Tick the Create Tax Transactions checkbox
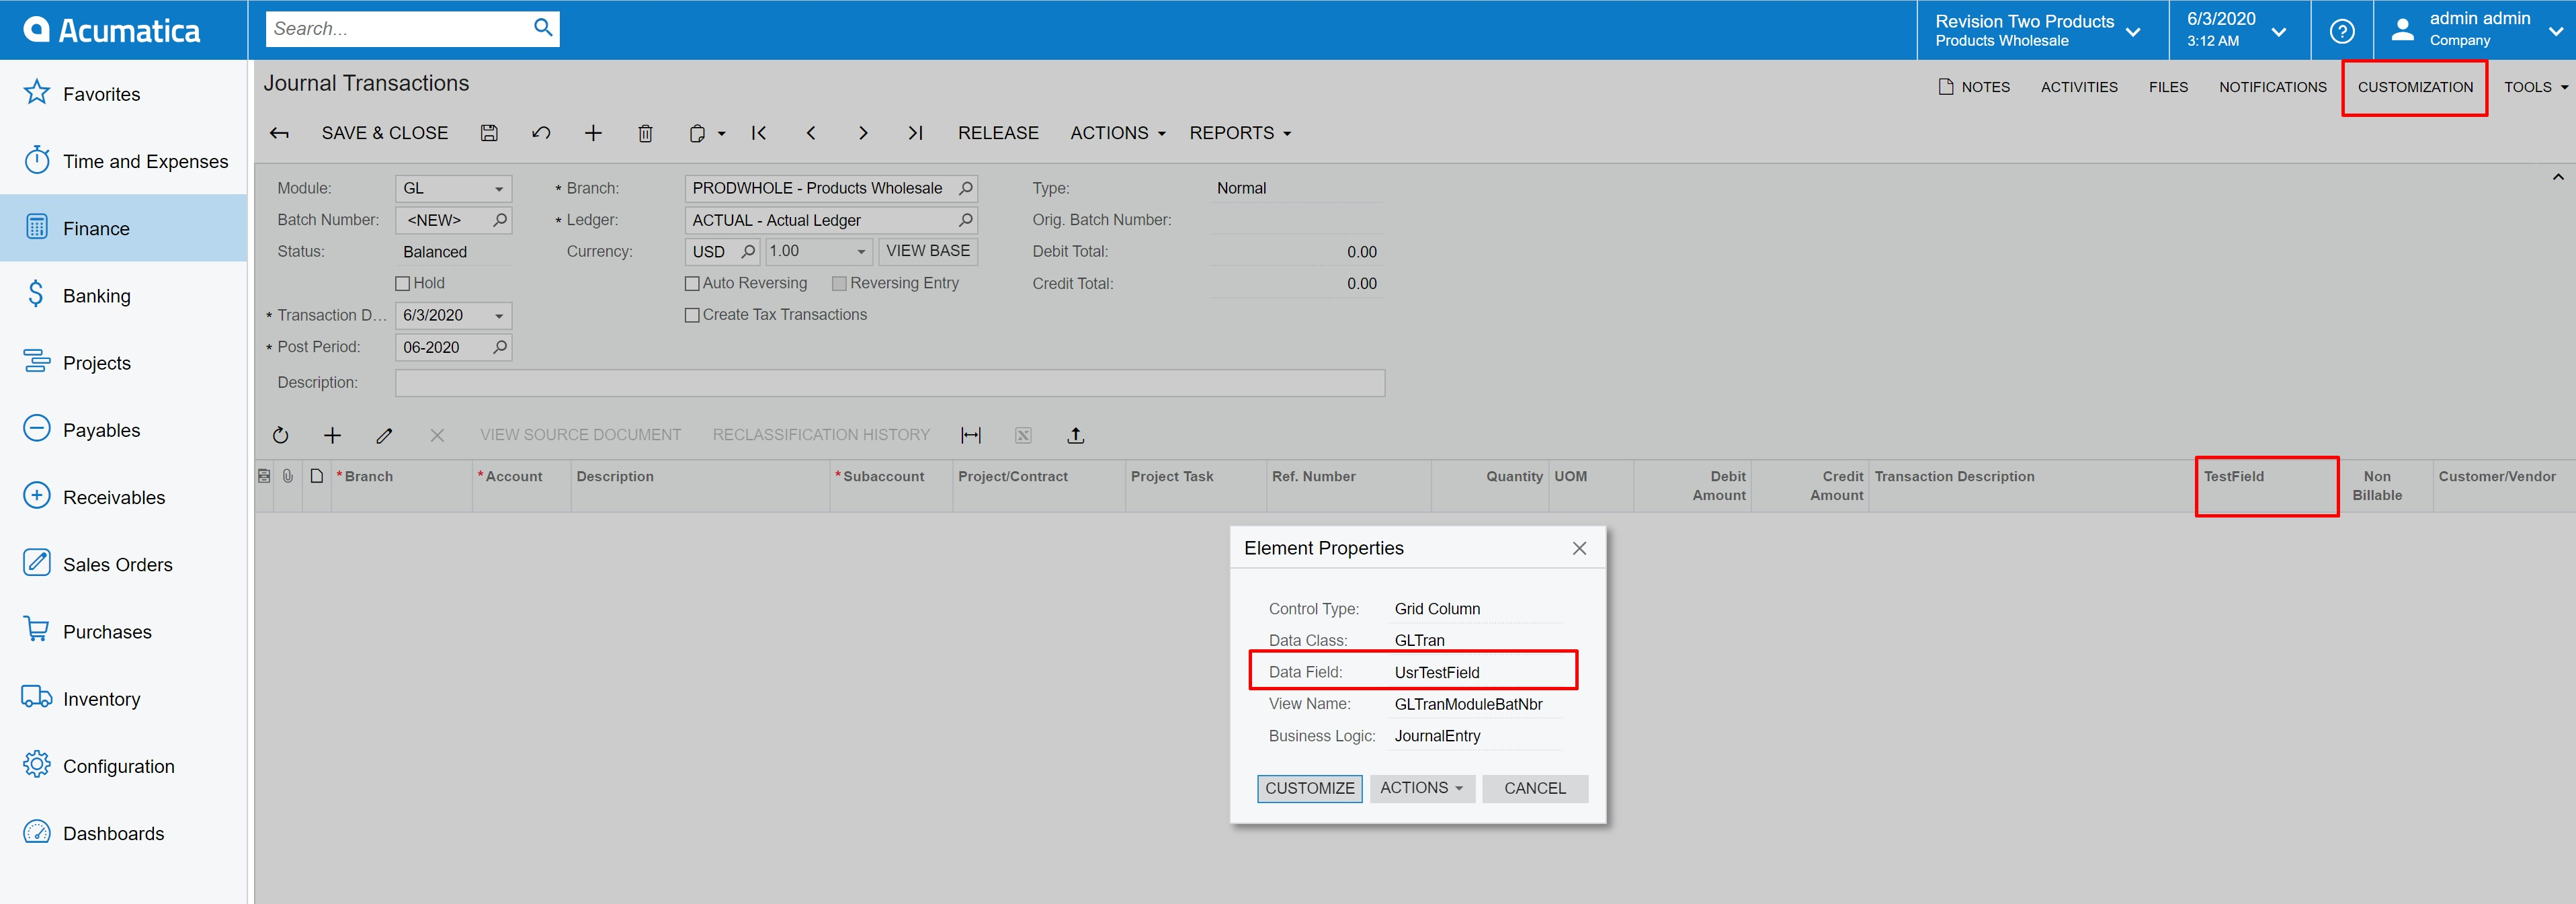This screenshot has width=2576, height=904. click(692, 315)
